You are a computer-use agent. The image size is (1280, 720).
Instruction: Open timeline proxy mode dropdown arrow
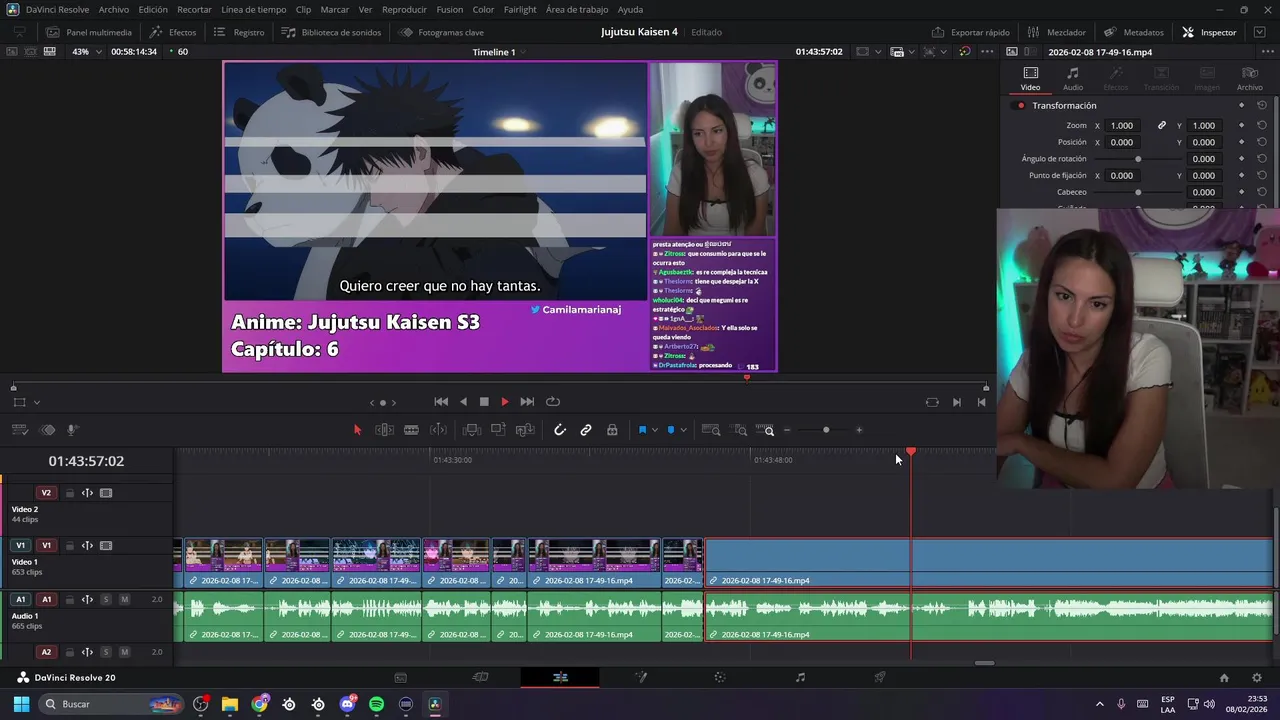(911, 51)
